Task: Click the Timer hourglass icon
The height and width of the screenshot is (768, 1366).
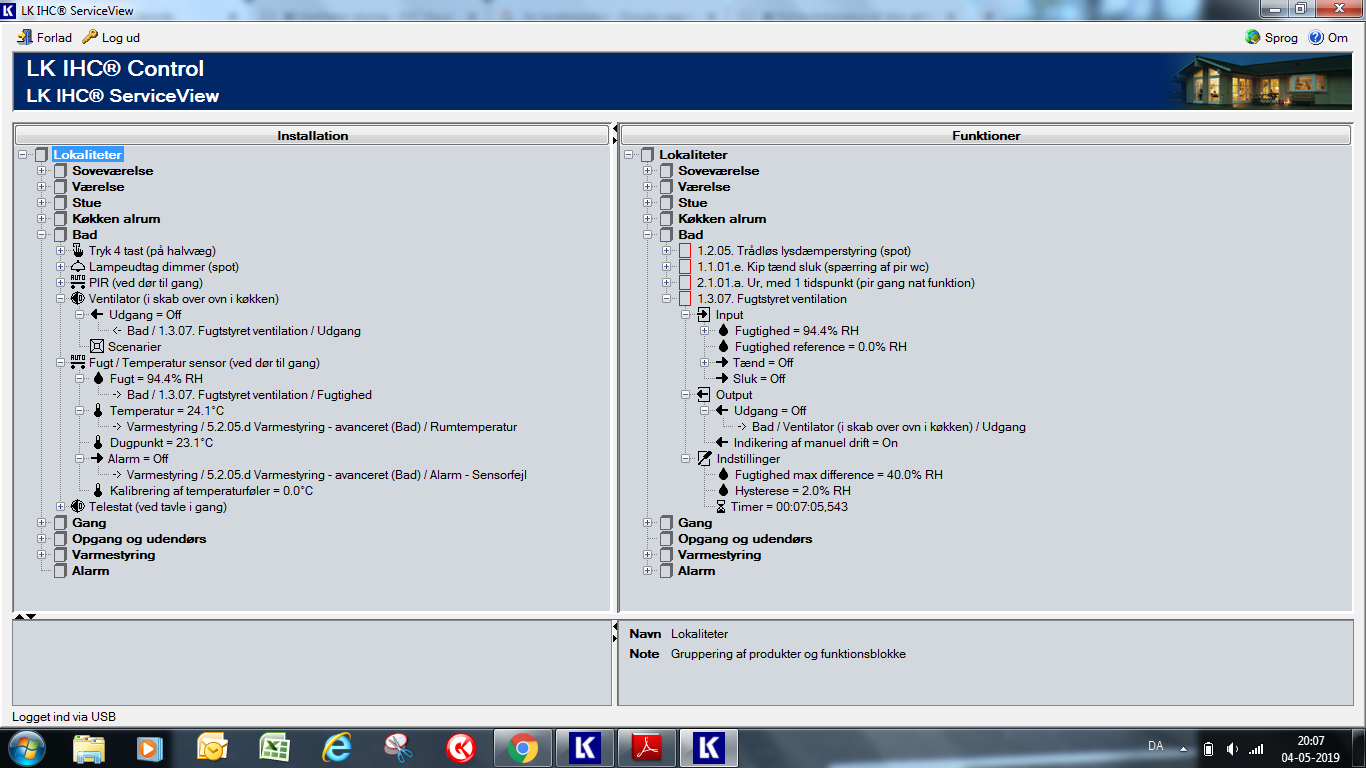Action: pos(721,507)
